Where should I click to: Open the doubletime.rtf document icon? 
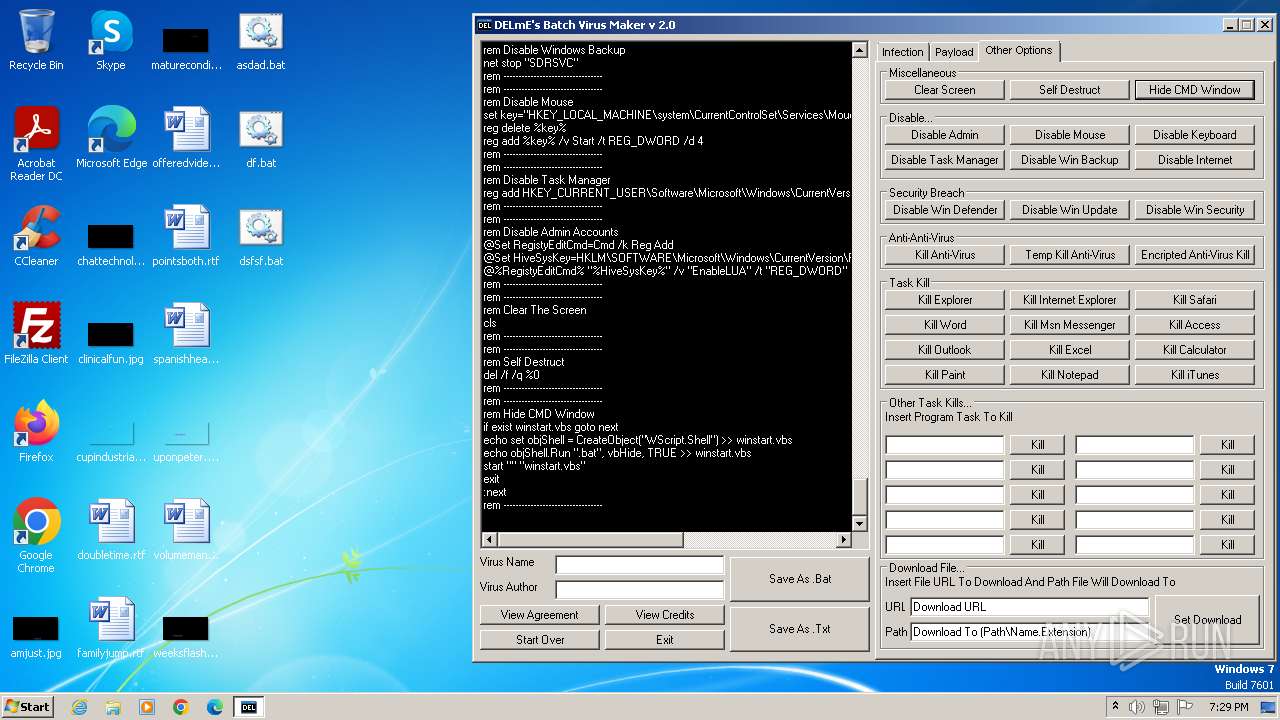[111, 530]
